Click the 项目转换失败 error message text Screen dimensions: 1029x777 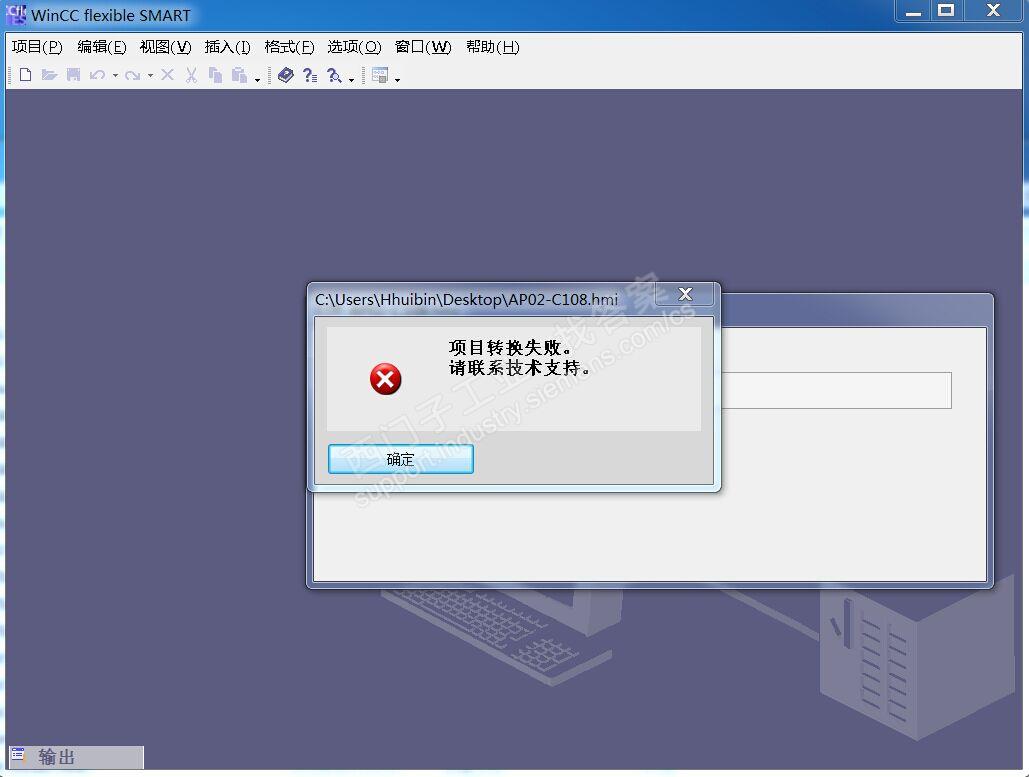click(511, 347)
